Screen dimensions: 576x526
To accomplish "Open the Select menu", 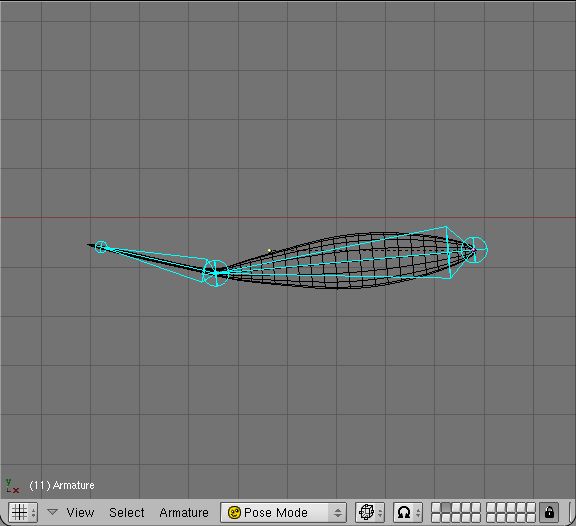I will [x=126, y=512].
